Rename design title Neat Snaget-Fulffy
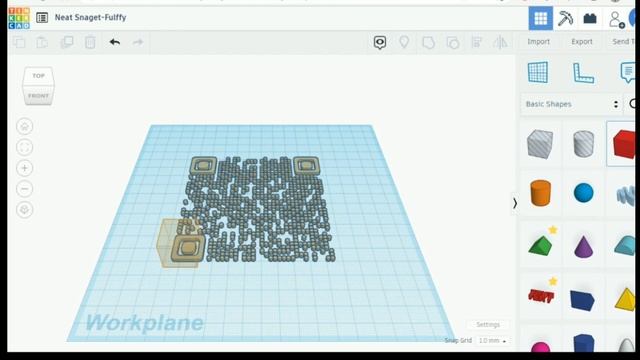 [91, 18]
